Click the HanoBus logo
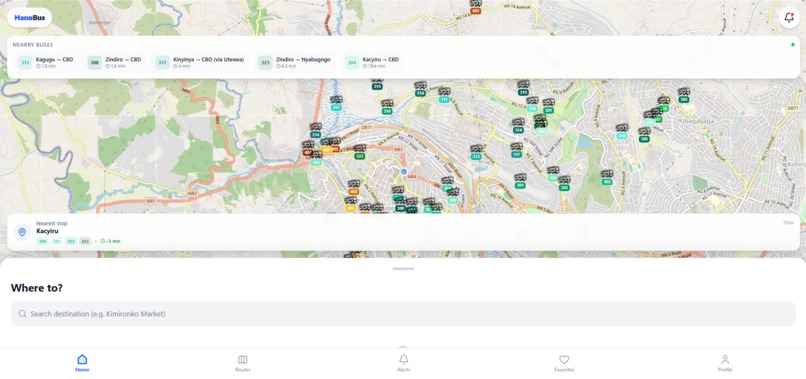Screen dimensions: 806x379 tap(29, 17)
